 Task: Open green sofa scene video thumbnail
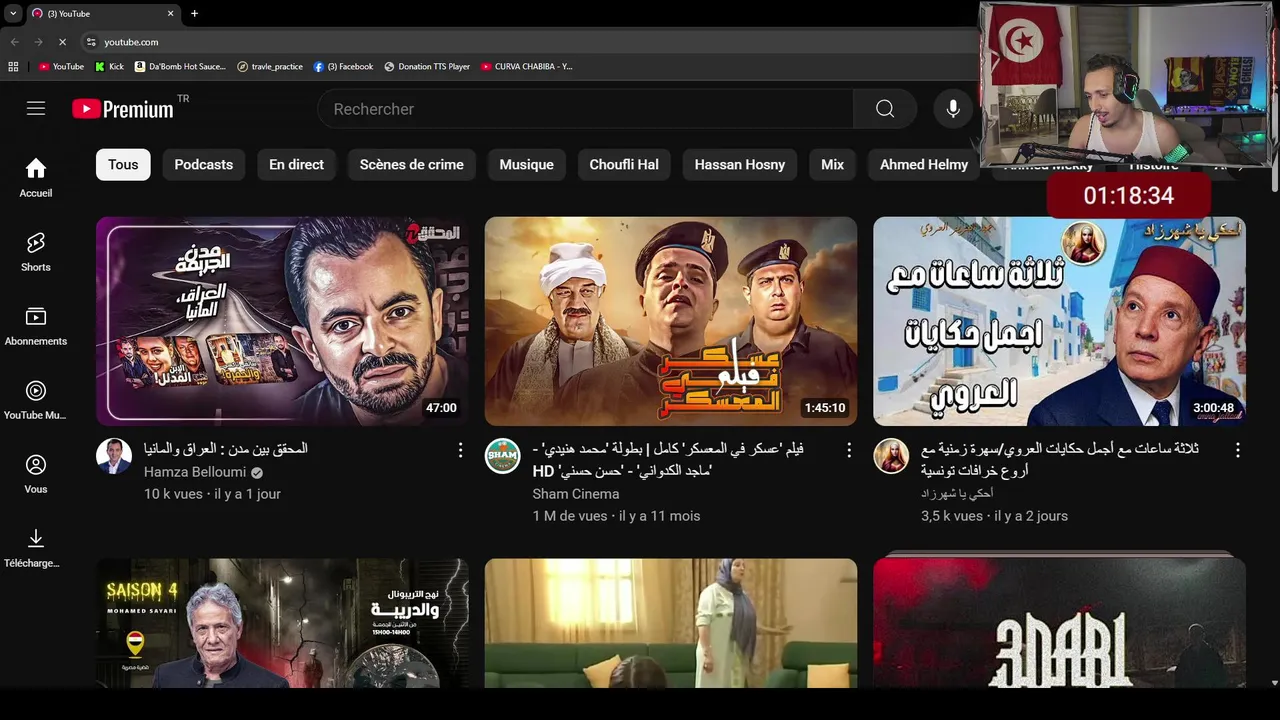[671, 623]
